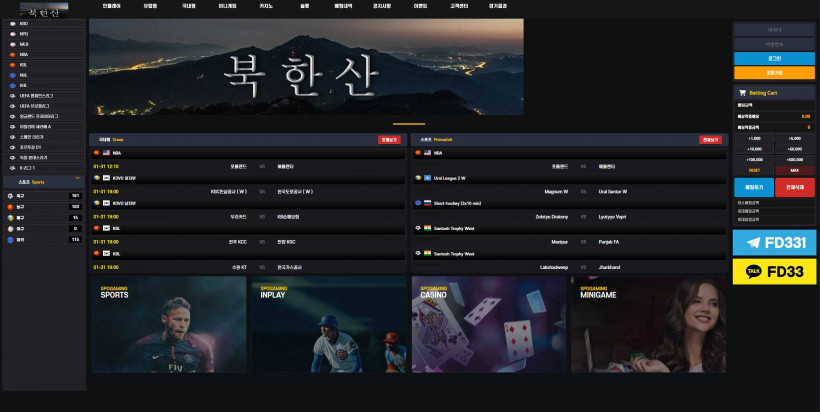Select the NBA league in sidebar
Viewport: 820px width, 412px height.
pyautogui.click(x=44, y=54)
